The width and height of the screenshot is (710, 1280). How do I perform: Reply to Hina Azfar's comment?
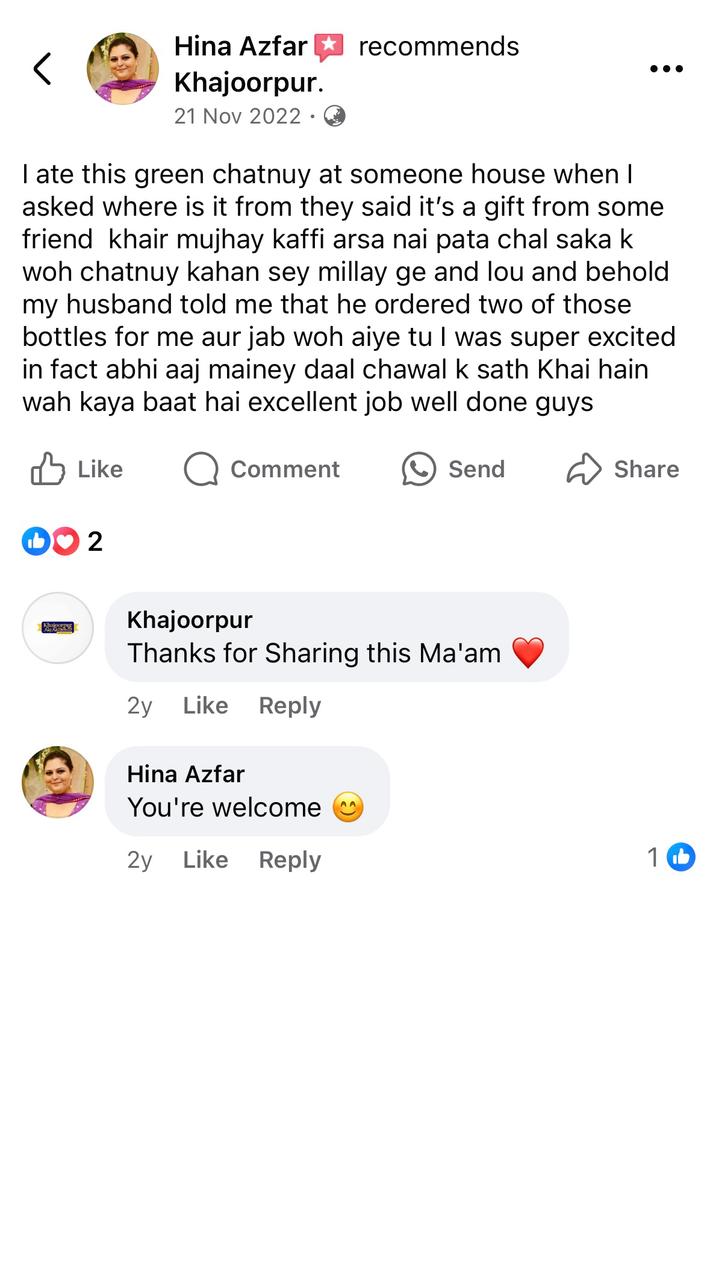tap(289, 859)
